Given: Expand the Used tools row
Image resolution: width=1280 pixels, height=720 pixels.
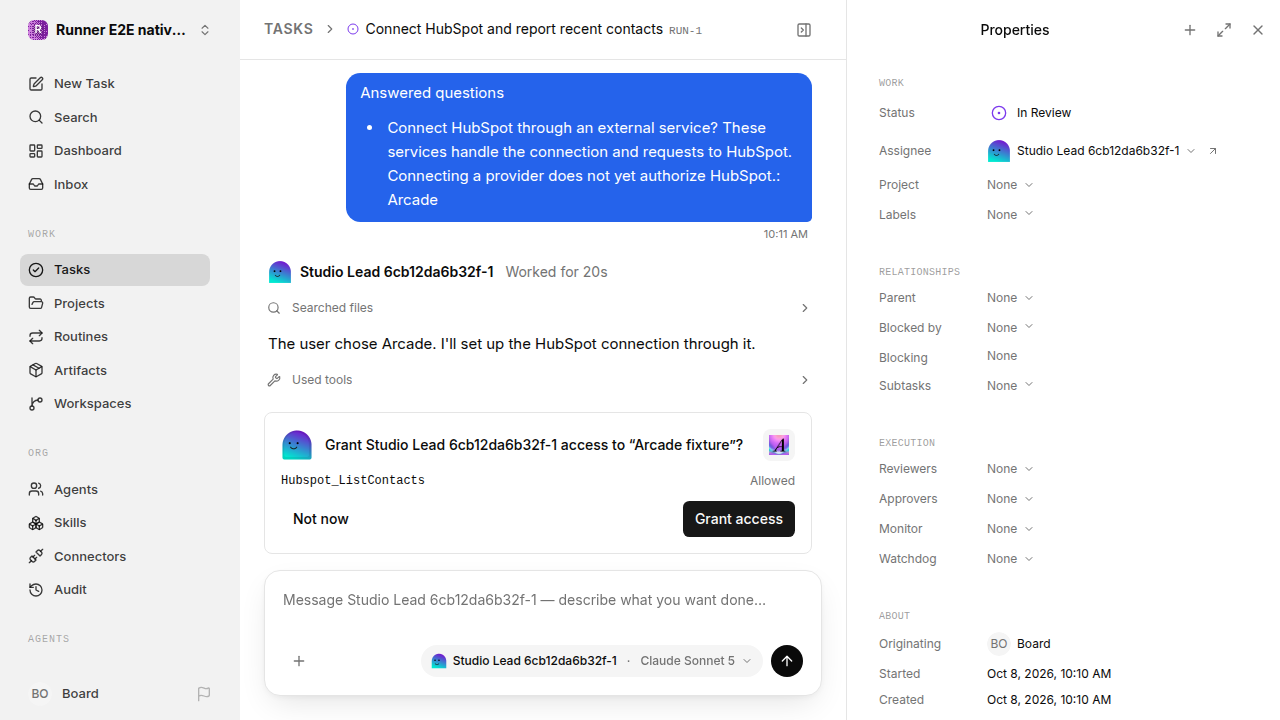Looking at the screenshot, I should [538, 380].
